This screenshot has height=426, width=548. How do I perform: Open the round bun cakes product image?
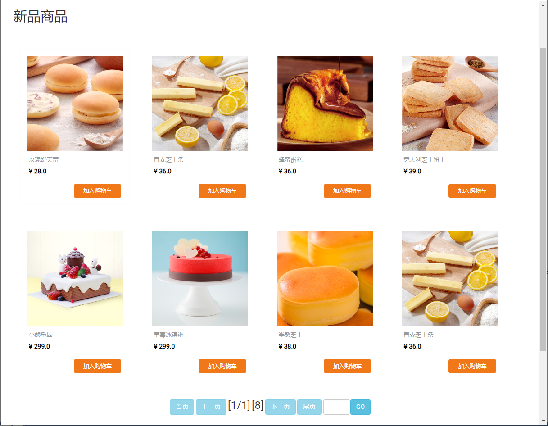75,103
